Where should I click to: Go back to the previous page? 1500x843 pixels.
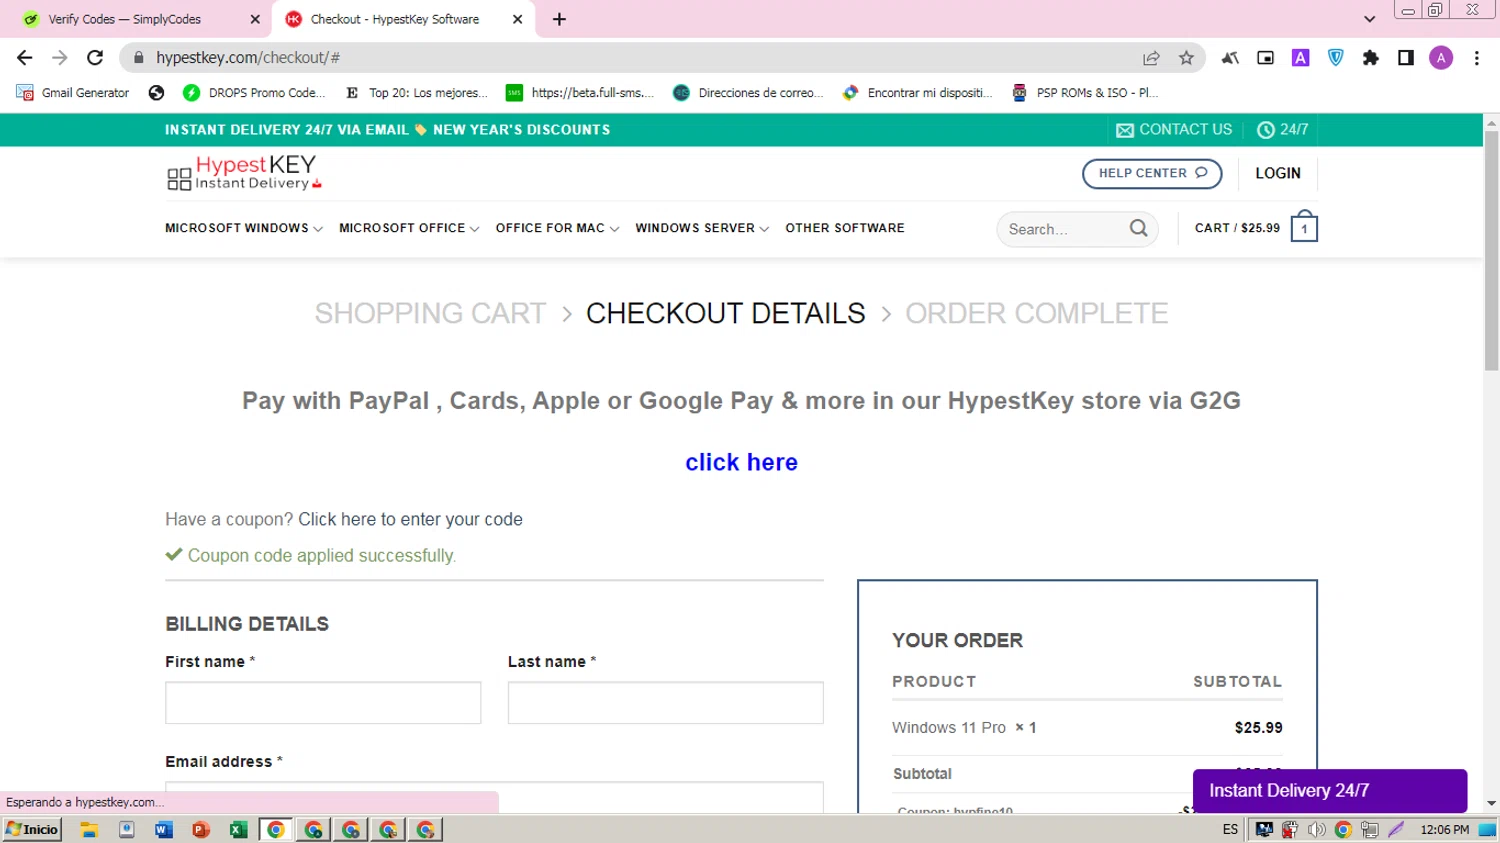[25, 58]
